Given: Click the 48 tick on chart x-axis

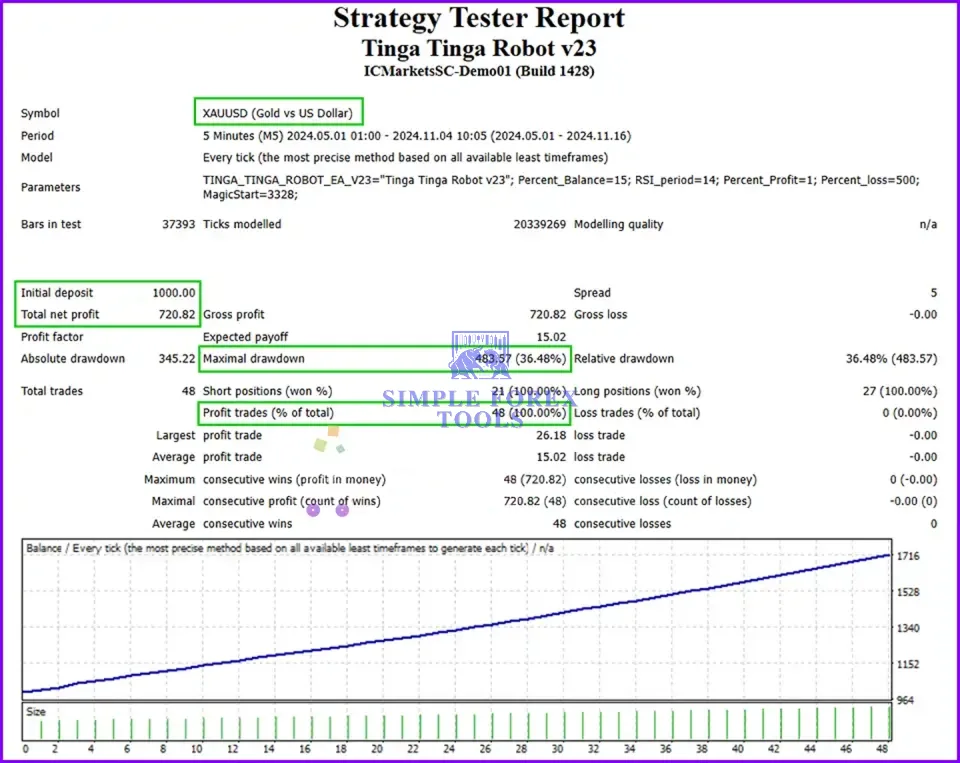Looking at the screenshot, I should pyautogui.click(x=883, y=749).
